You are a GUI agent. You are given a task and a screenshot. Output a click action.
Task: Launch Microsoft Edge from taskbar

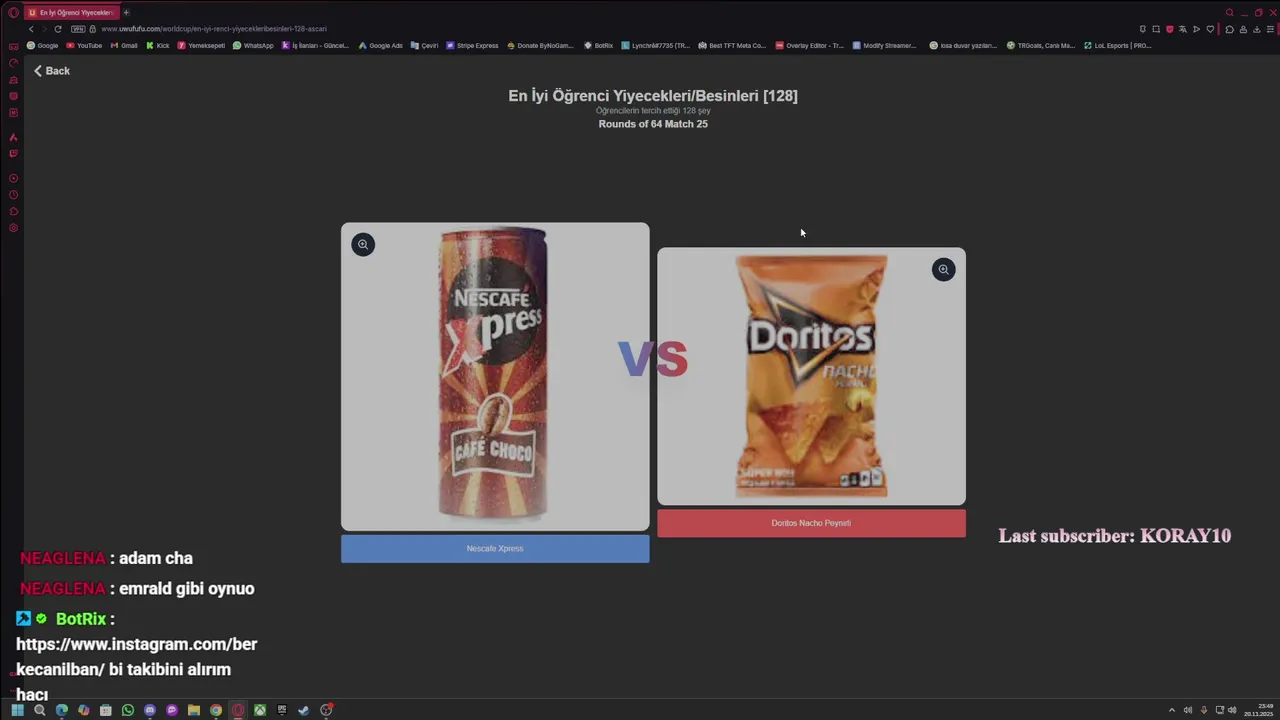pyautogui.click(x=62, y=710)
